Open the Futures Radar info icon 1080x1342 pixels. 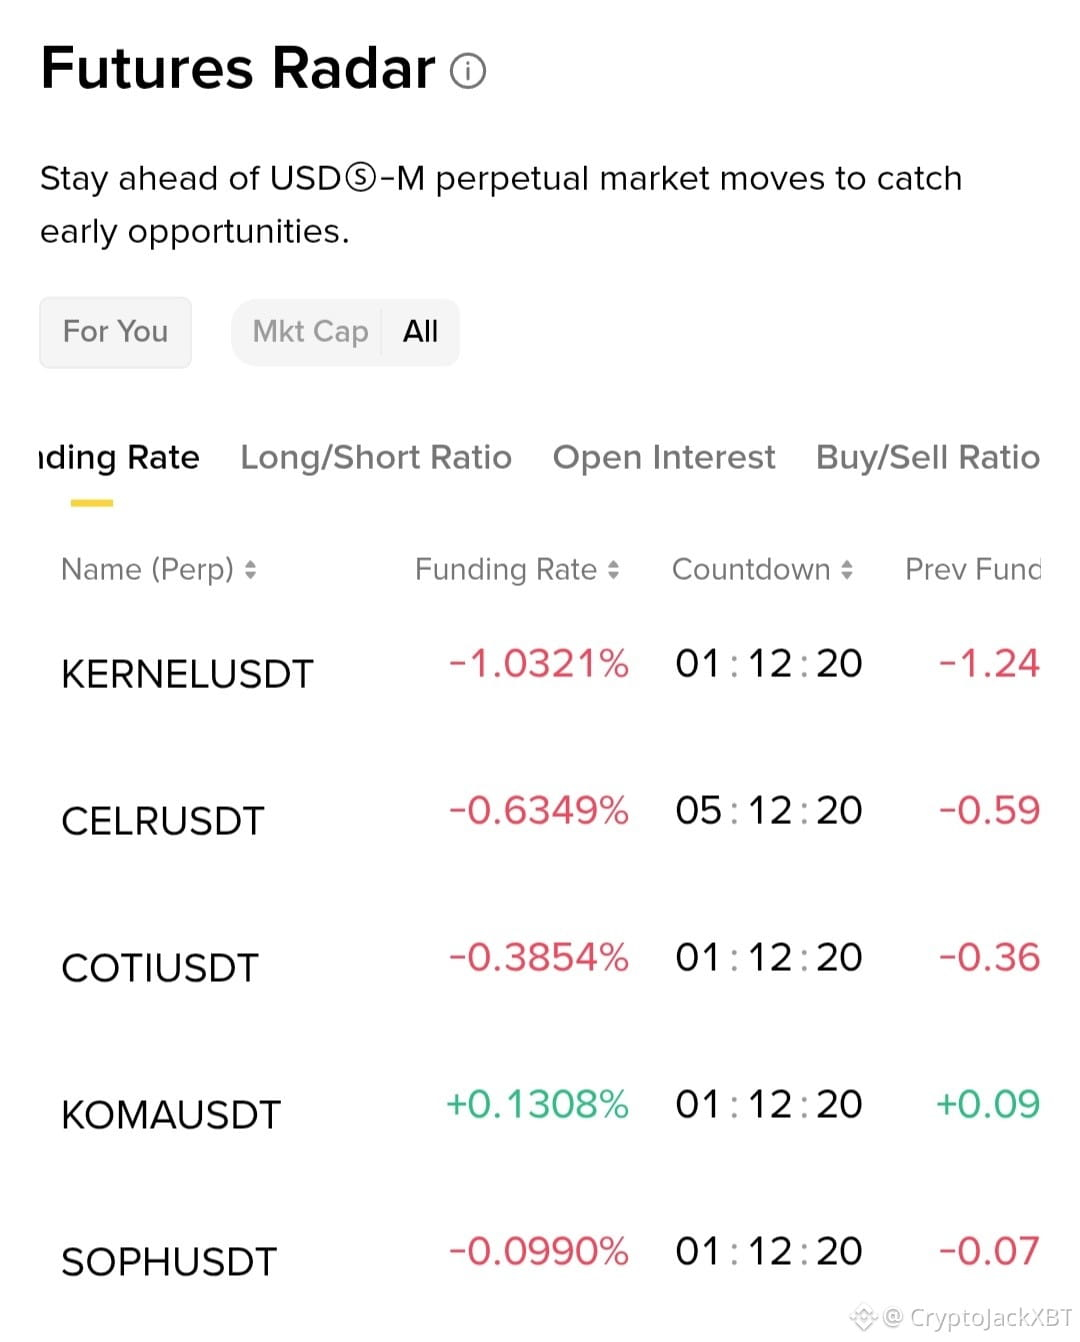tap(467, 71)
